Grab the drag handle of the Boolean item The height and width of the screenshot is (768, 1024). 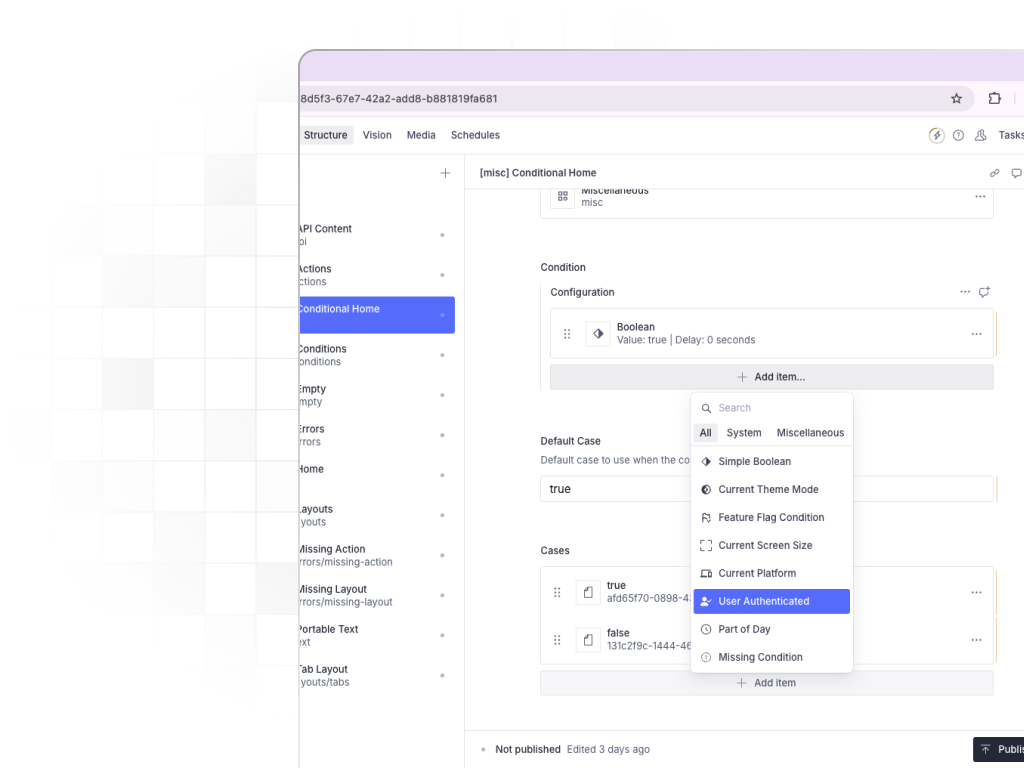click(567, 334)
